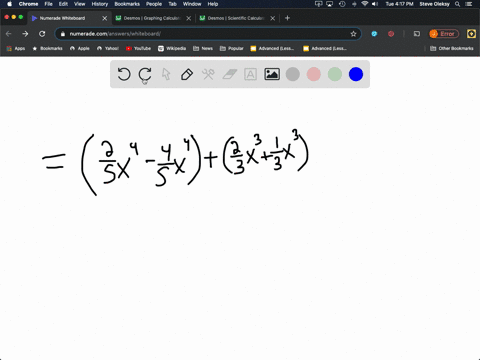The height and width of the screenshot is (360, 480).
Task: Close the Desmos Scientific Calculator tab
Action: pos(273,18)
